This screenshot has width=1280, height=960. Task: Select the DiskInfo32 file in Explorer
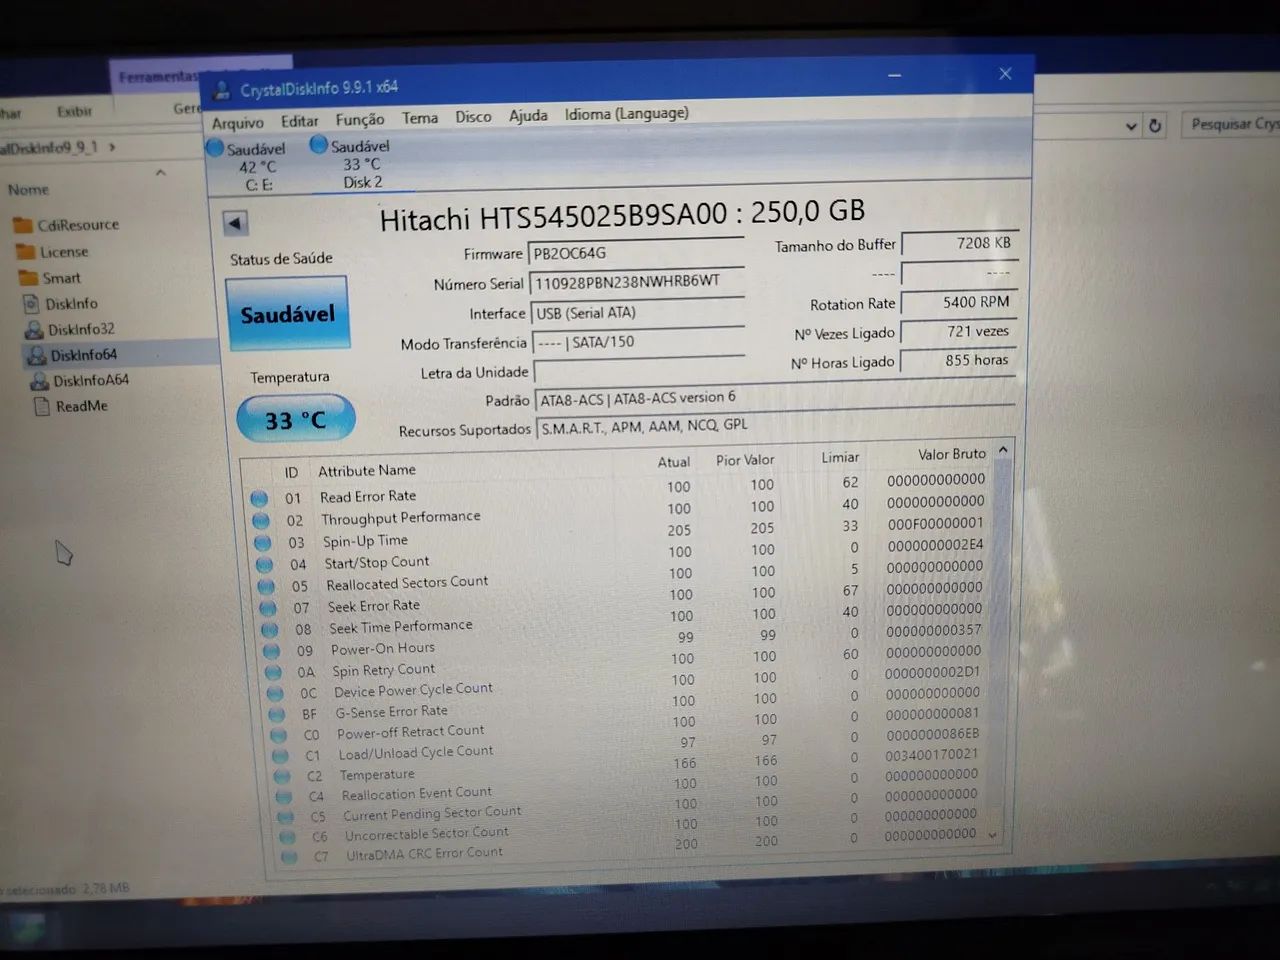(69, 329)
